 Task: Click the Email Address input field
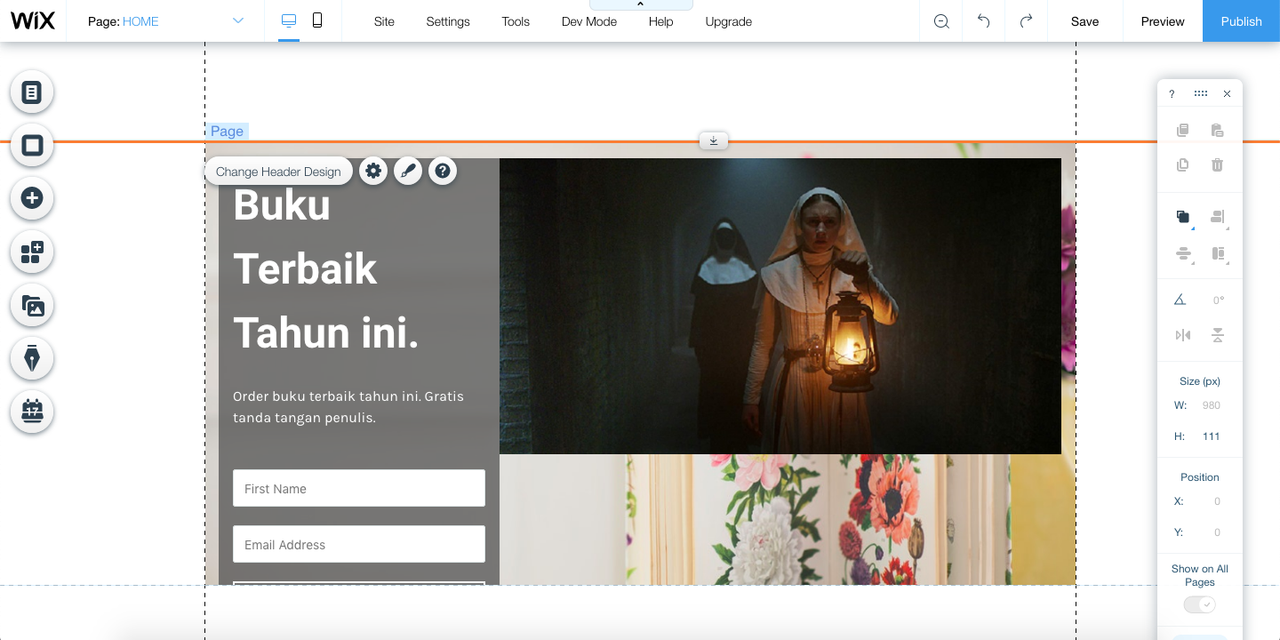click(359, 544)
